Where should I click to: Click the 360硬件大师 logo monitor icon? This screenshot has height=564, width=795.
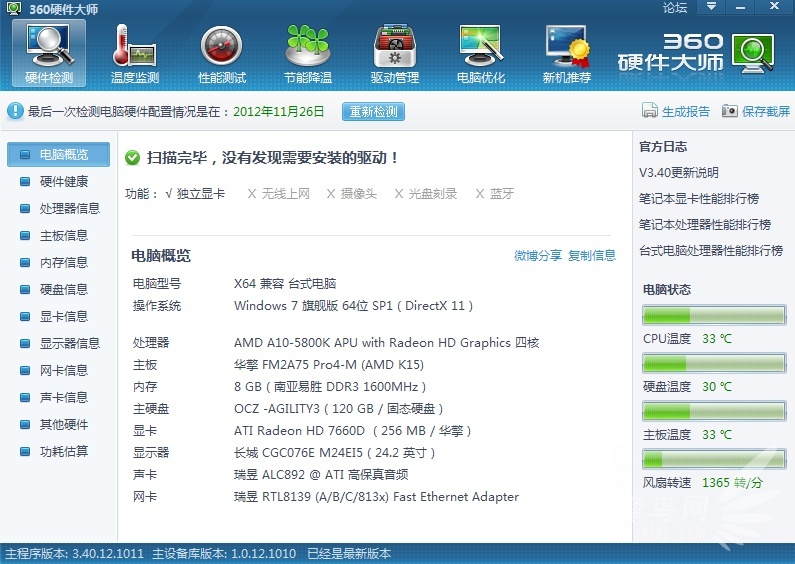[x=753, y=54]
